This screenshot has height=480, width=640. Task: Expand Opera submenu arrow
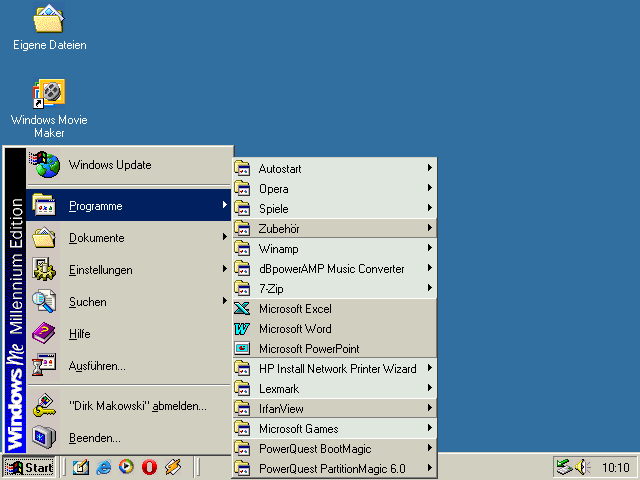429,188
